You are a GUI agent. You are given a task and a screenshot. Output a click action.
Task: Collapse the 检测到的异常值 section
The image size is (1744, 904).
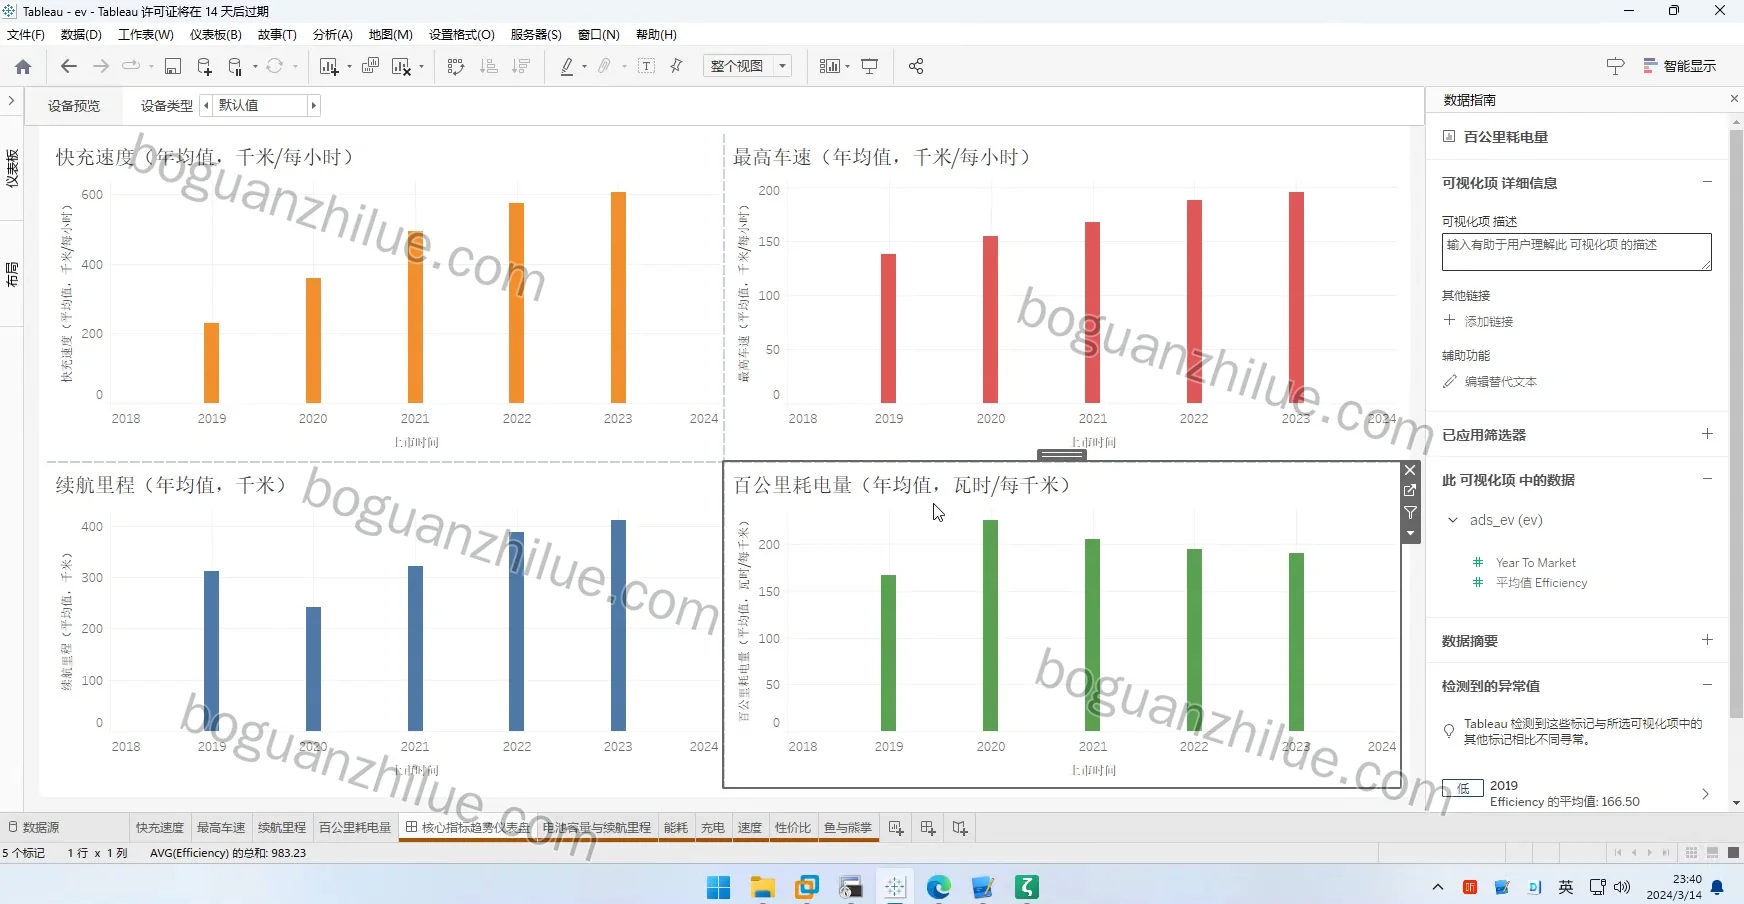(1707, 685)
